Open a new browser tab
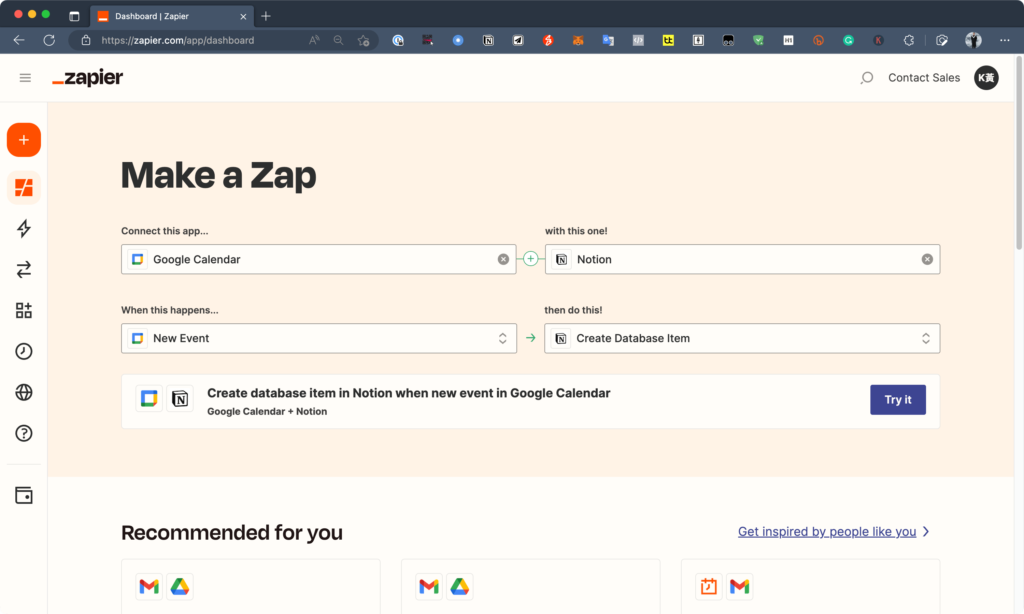This screenshot has height=614, width=1024. tap(266, 16)
